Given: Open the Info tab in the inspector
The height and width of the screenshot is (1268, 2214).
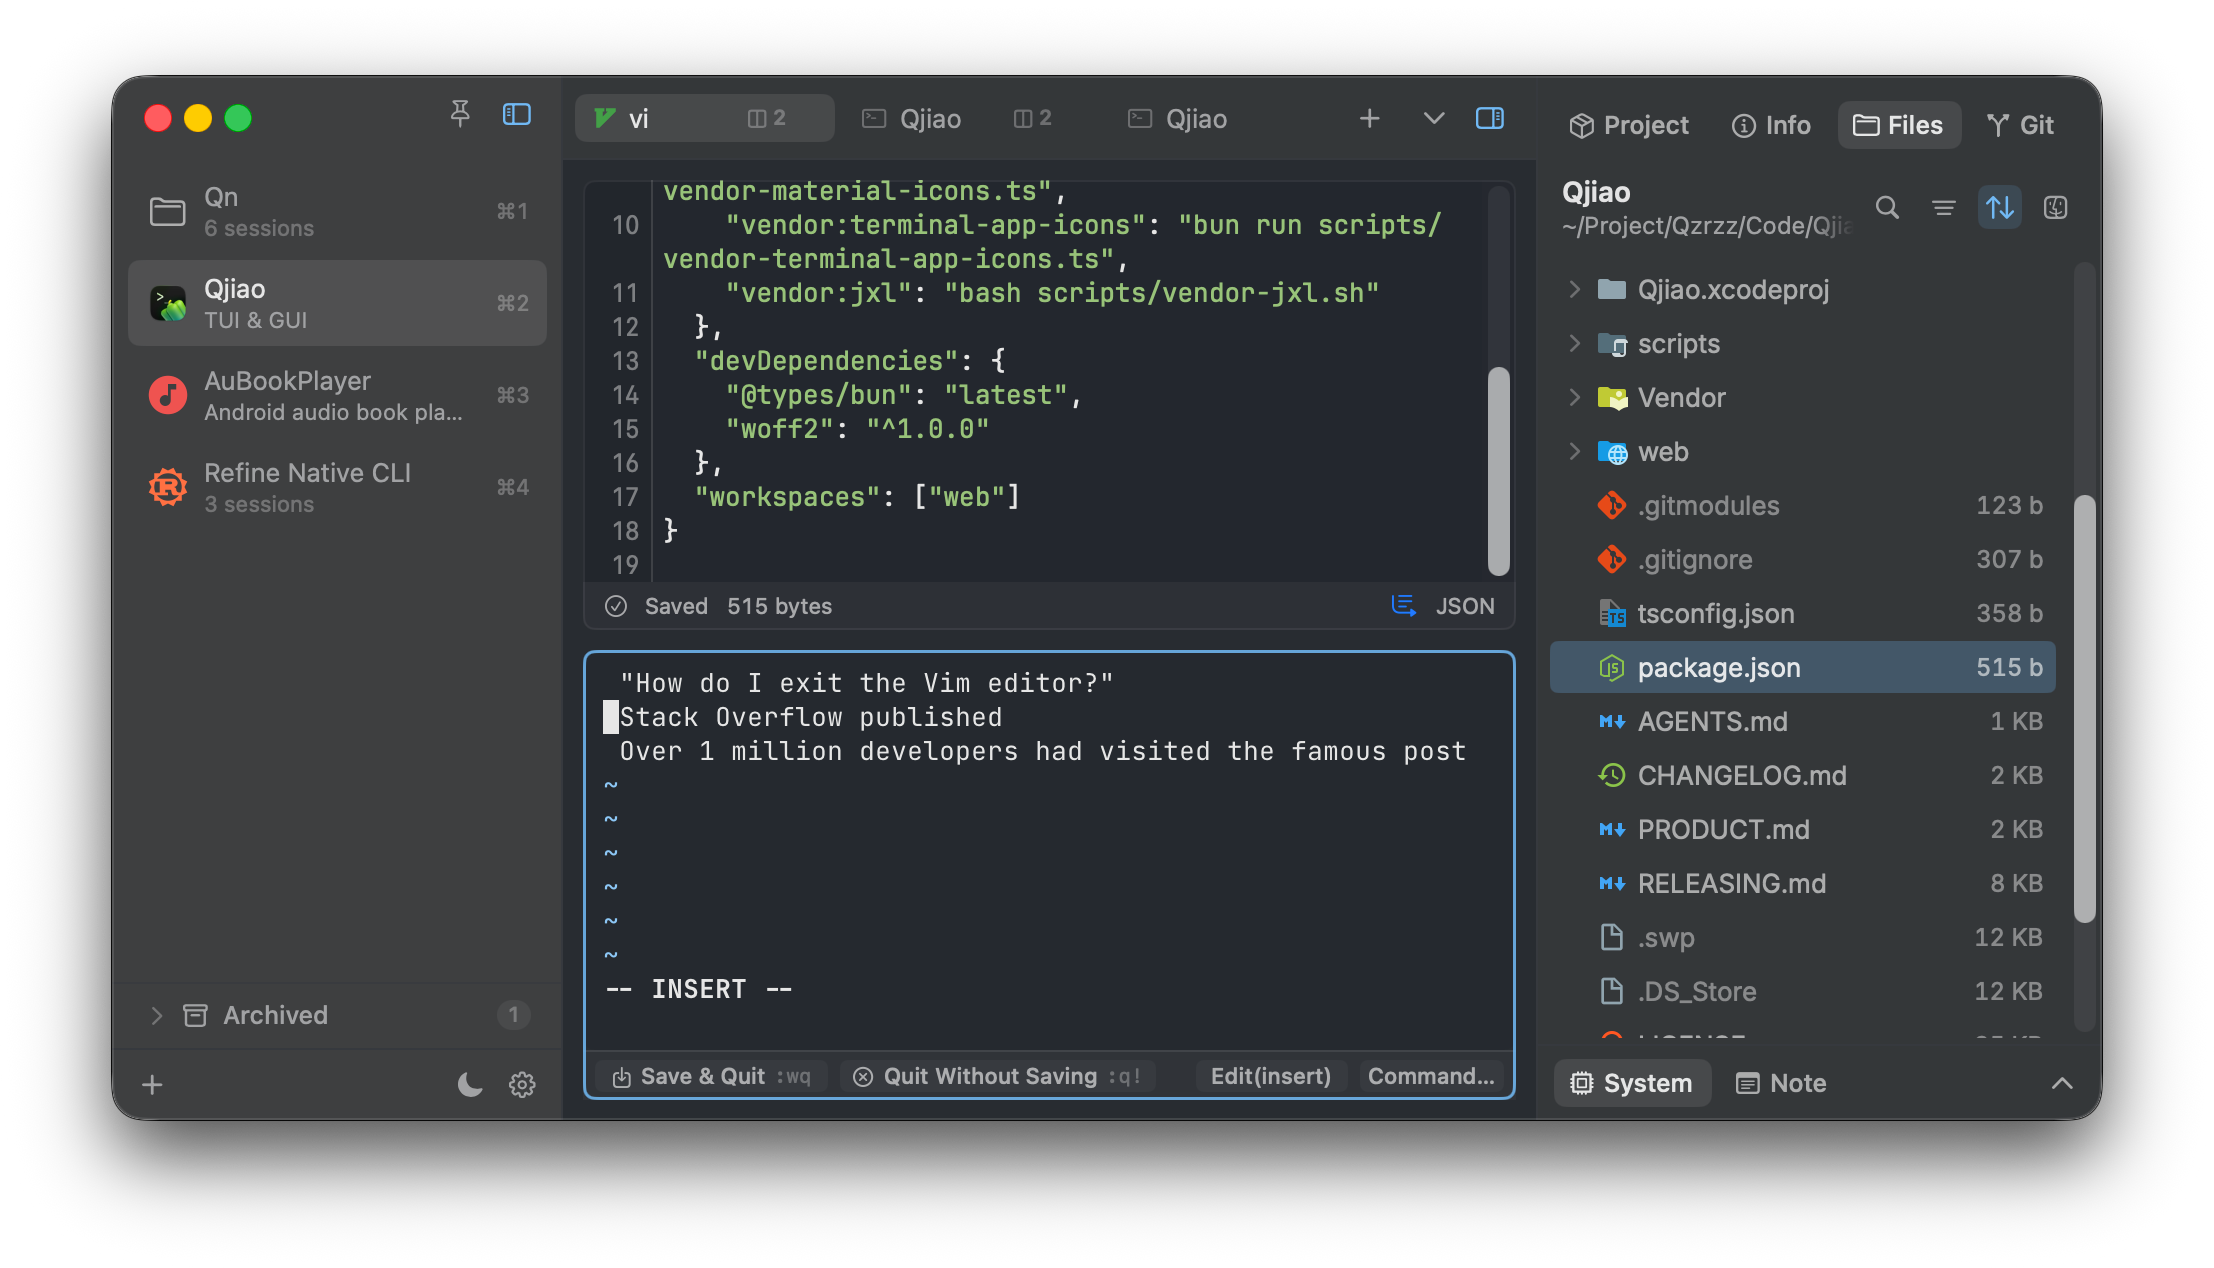Looking at the screenshot, I should [1771, 125].
